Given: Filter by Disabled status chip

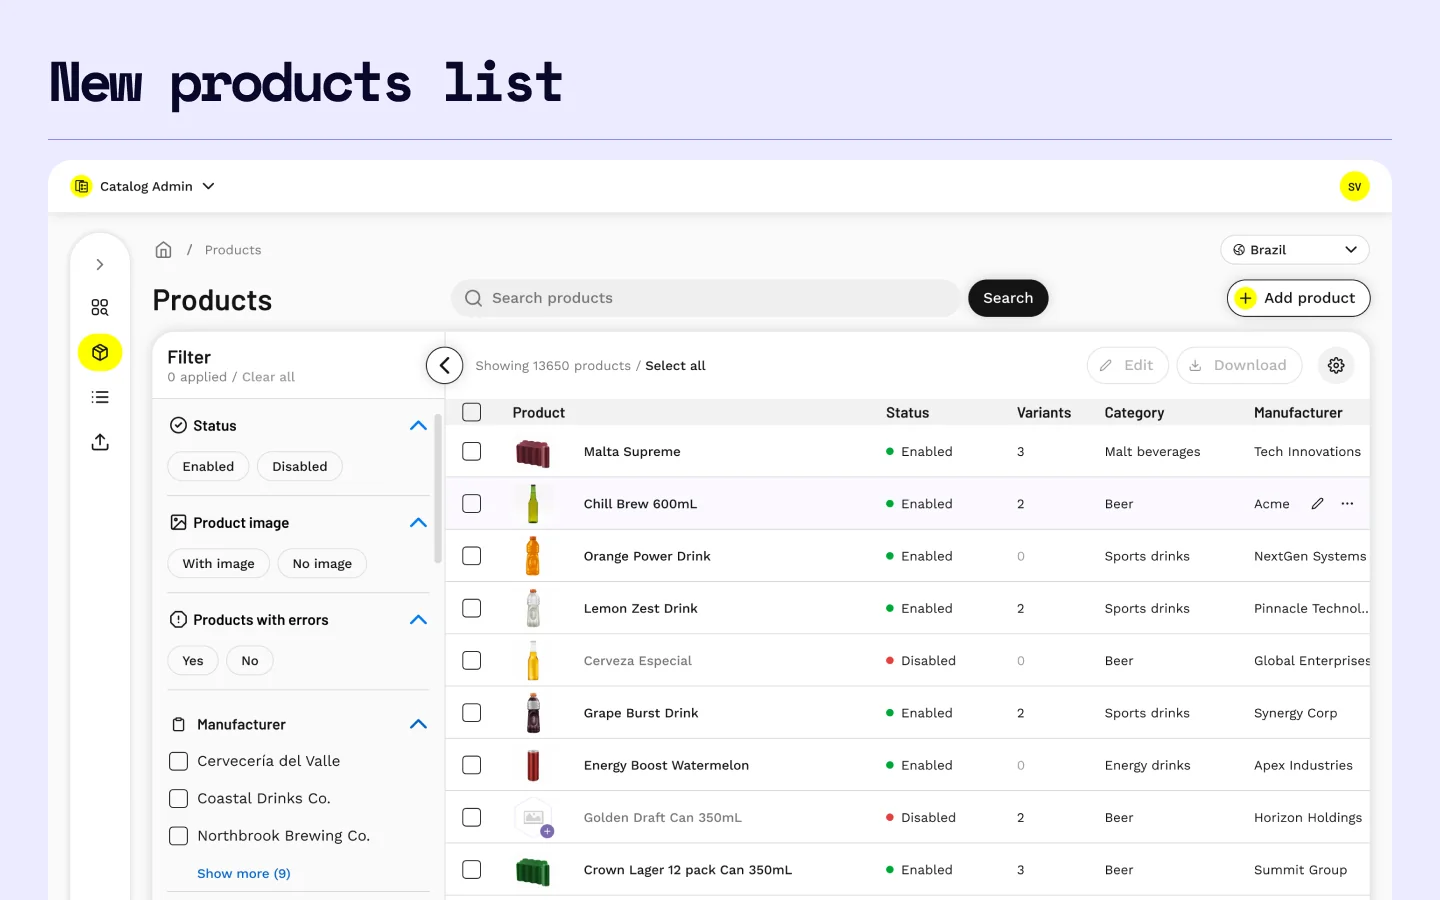Looking at the screenshot, I should coord(300,467).
